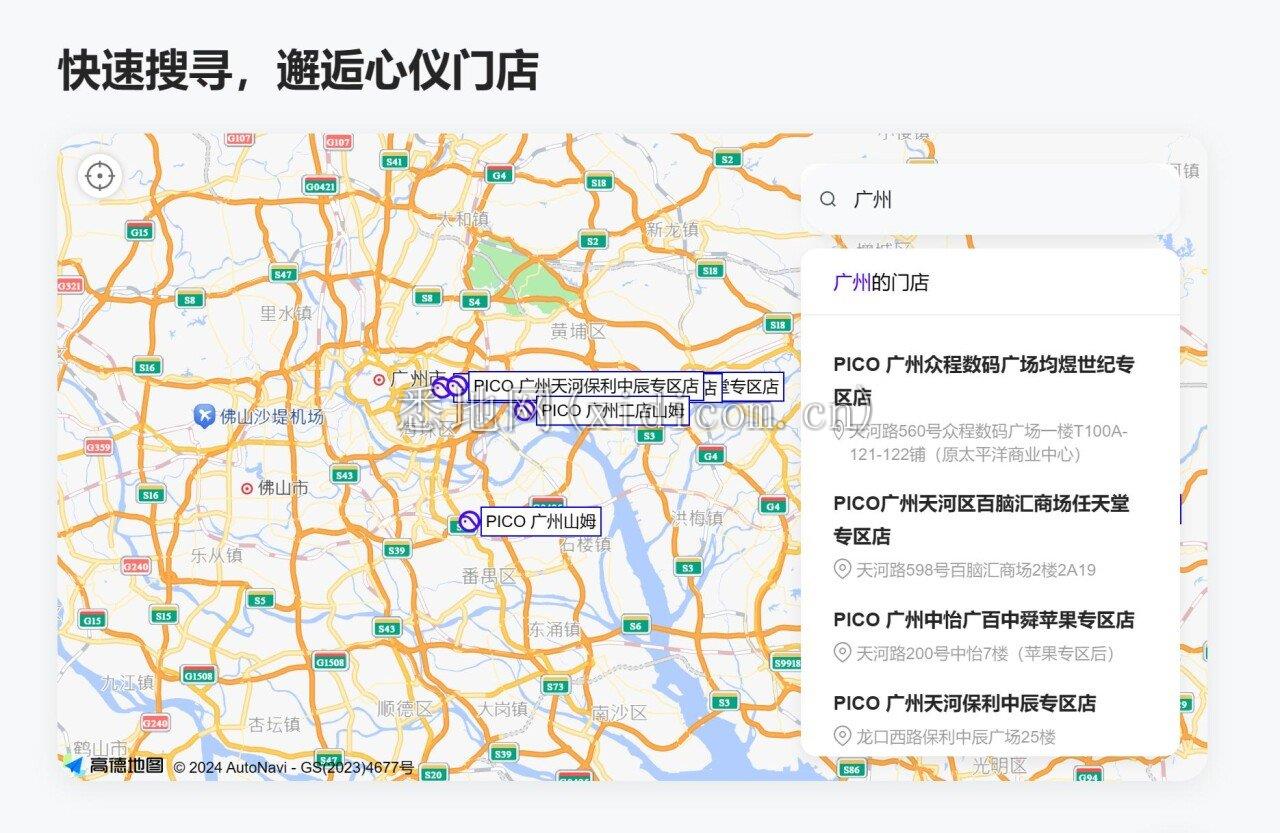1280x833 pixels.
Task: Click location pin icon beside 天河路200号 address
Action: pos(842,653)
